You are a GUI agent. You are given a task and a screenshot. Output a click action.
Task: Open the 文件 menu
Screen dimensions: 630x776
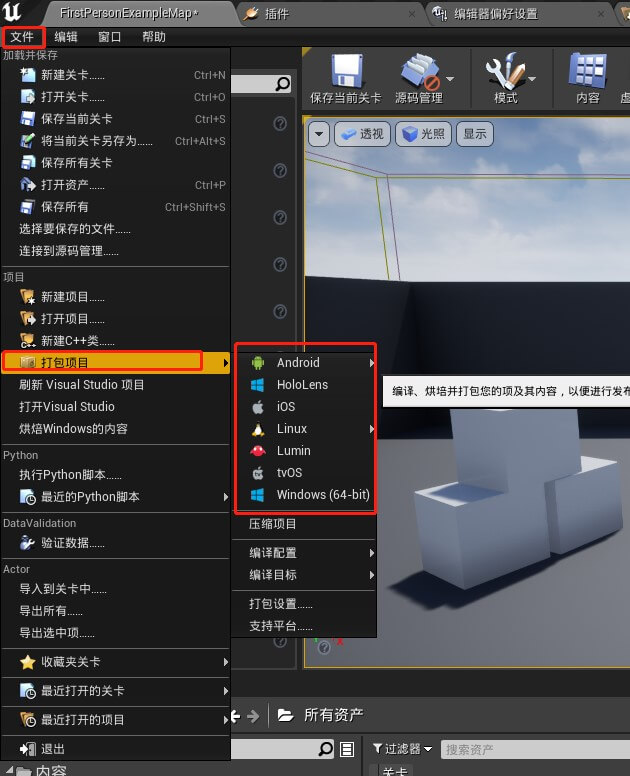tap(22, 37)
